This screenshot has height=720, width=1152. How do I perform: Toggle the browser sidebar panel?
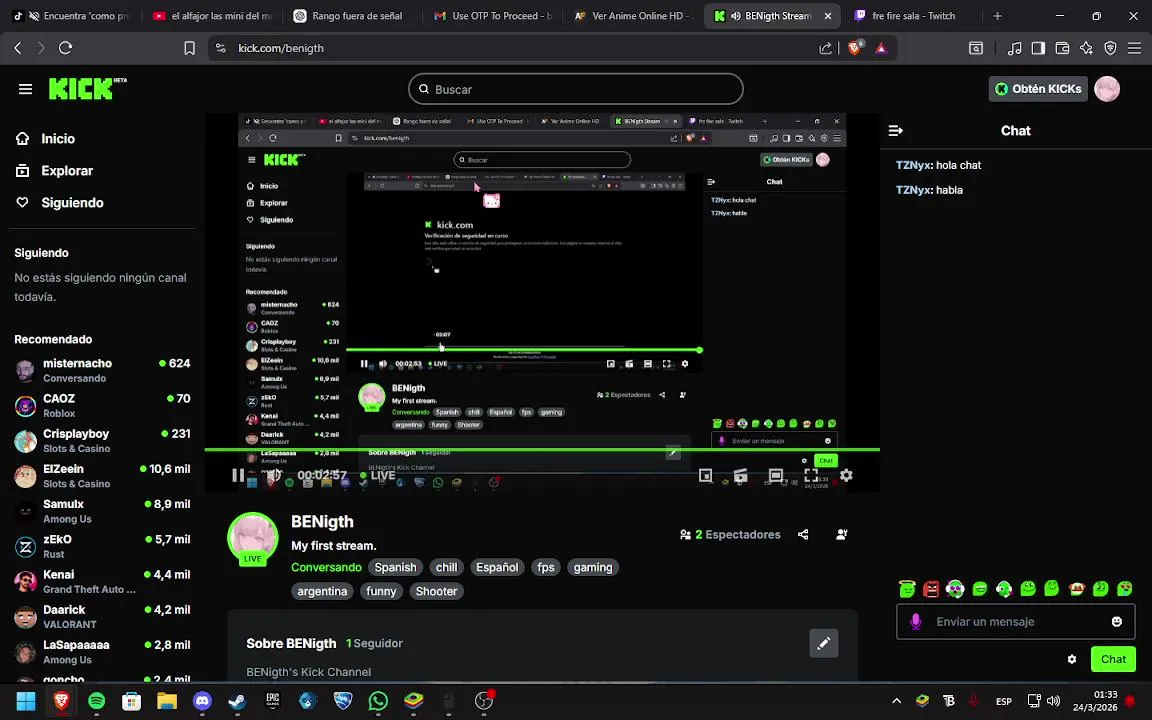click(1038, 48)
